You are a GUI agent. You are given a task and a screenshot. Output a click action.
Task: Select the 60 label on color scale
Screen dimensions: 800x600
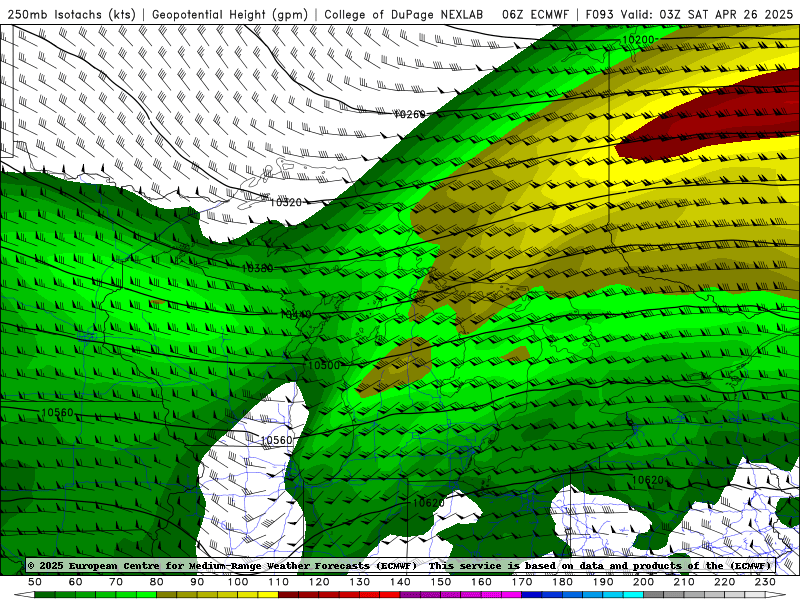(76, 582)
